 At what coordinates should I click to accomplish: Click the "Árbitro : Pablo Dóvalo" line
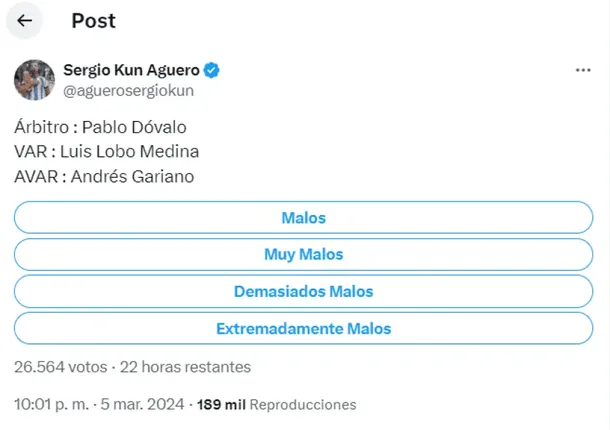click(100, 128)
